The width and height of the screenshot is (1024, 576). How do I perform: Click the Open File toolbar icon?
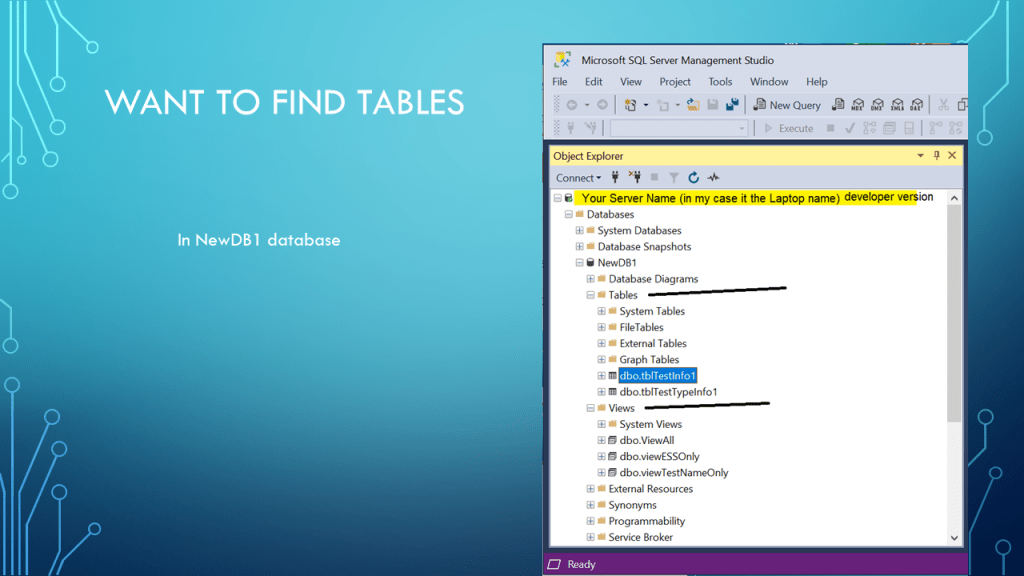click(x=692, y=105)
